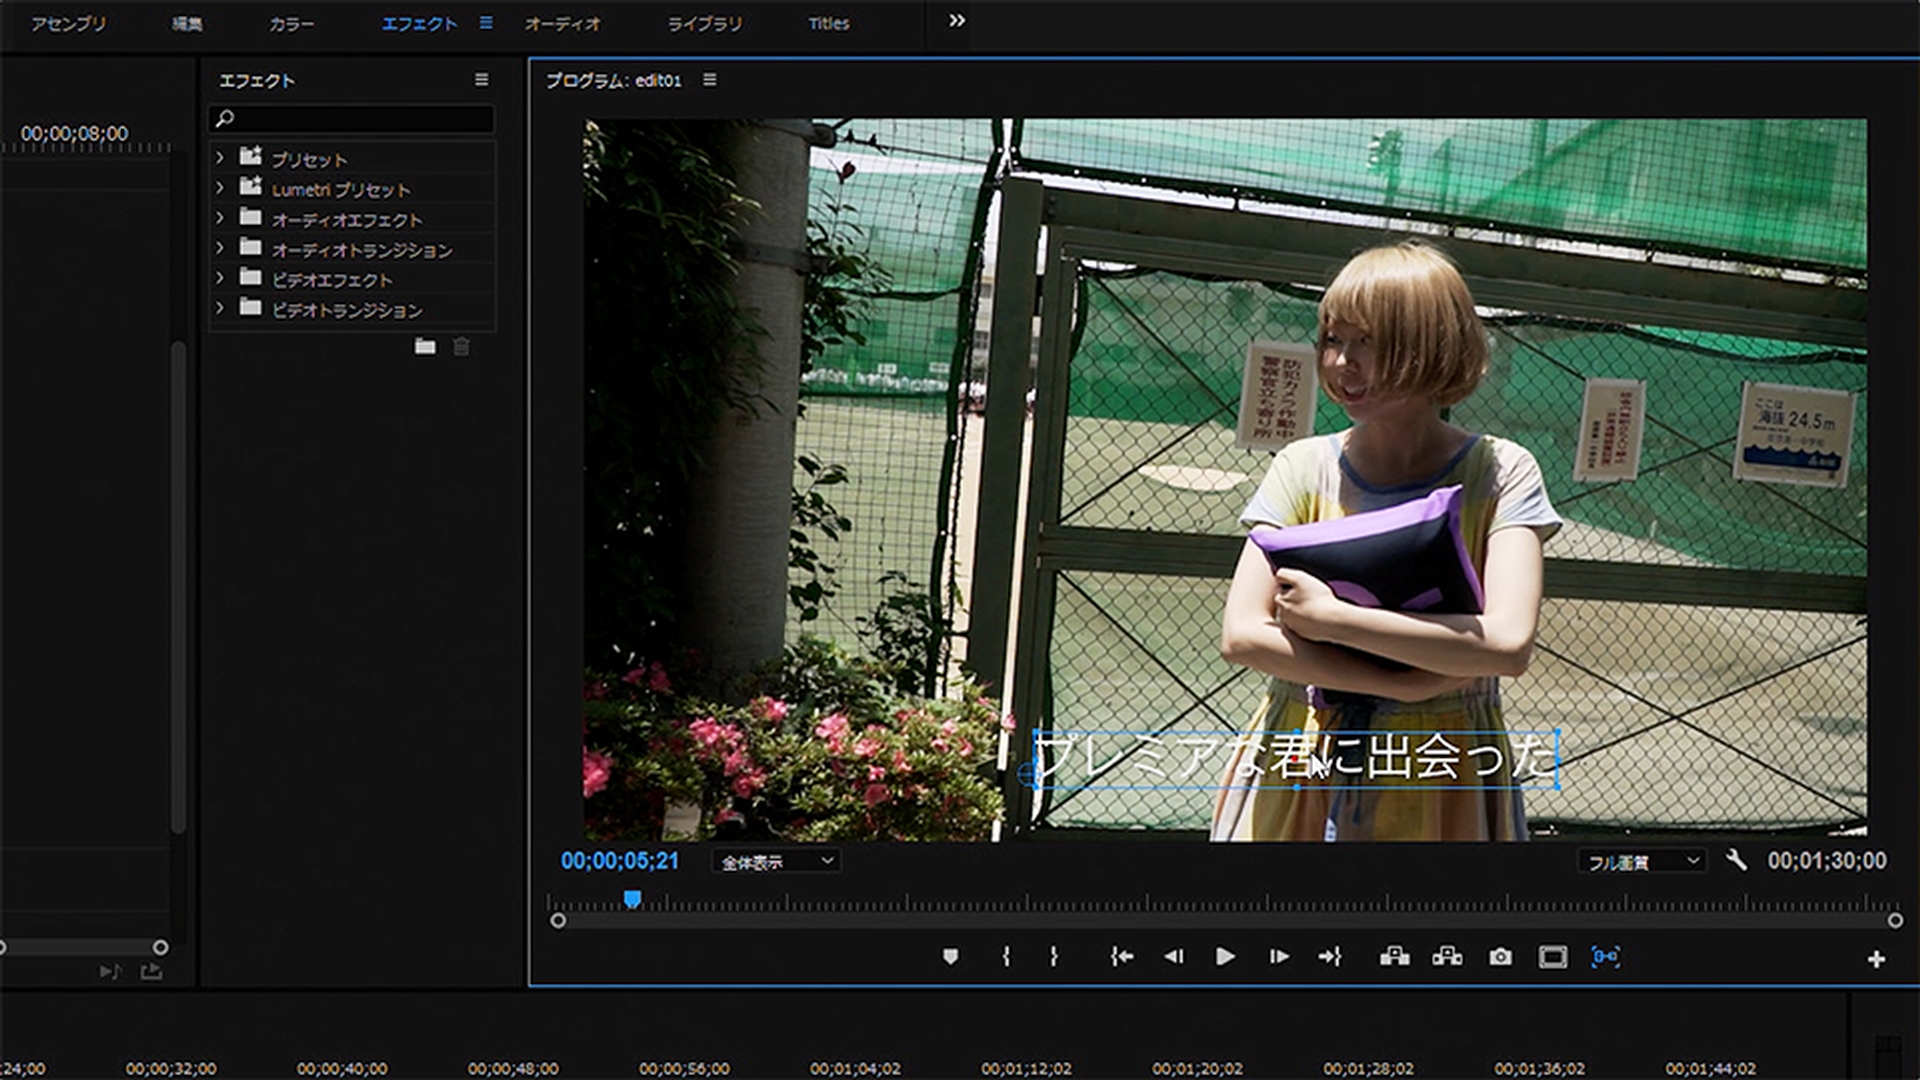Open the 全体表示 zoom level dropdown
The width and height of the screenshot is (1920, 1080).
coord(776,862)
